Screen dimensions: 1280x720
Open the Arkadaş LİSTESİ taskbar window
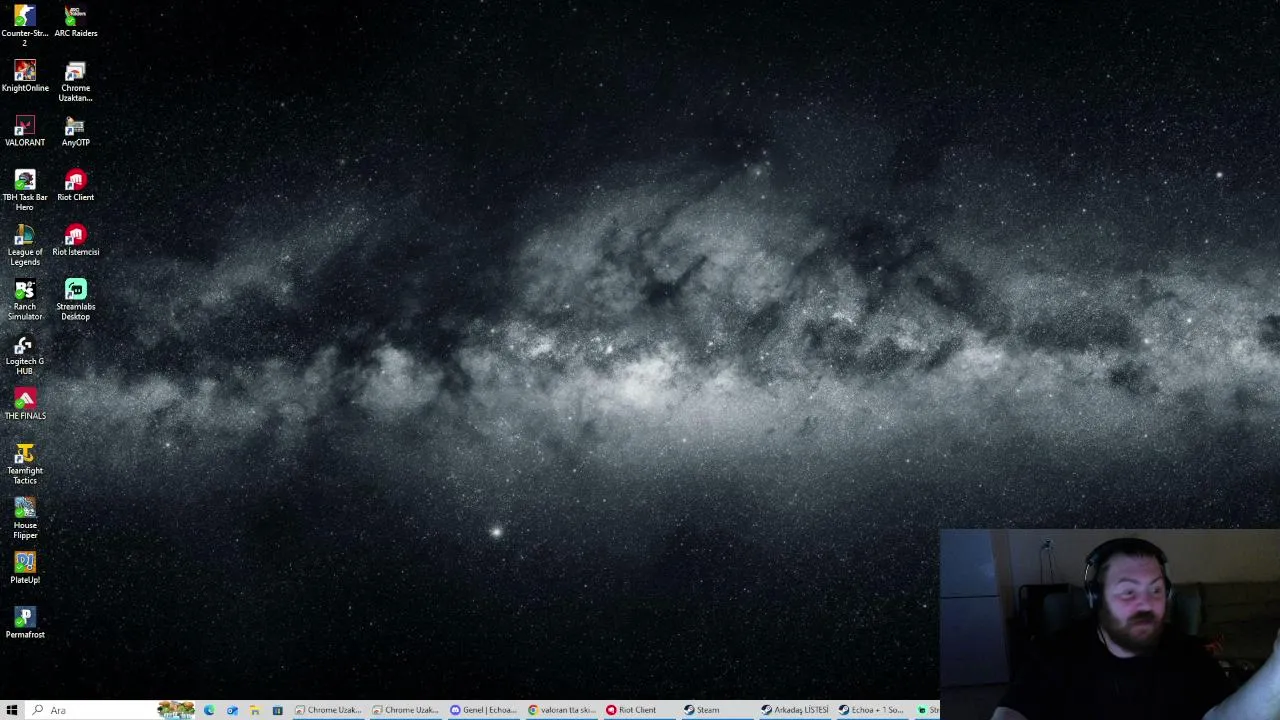click(794, 710)
